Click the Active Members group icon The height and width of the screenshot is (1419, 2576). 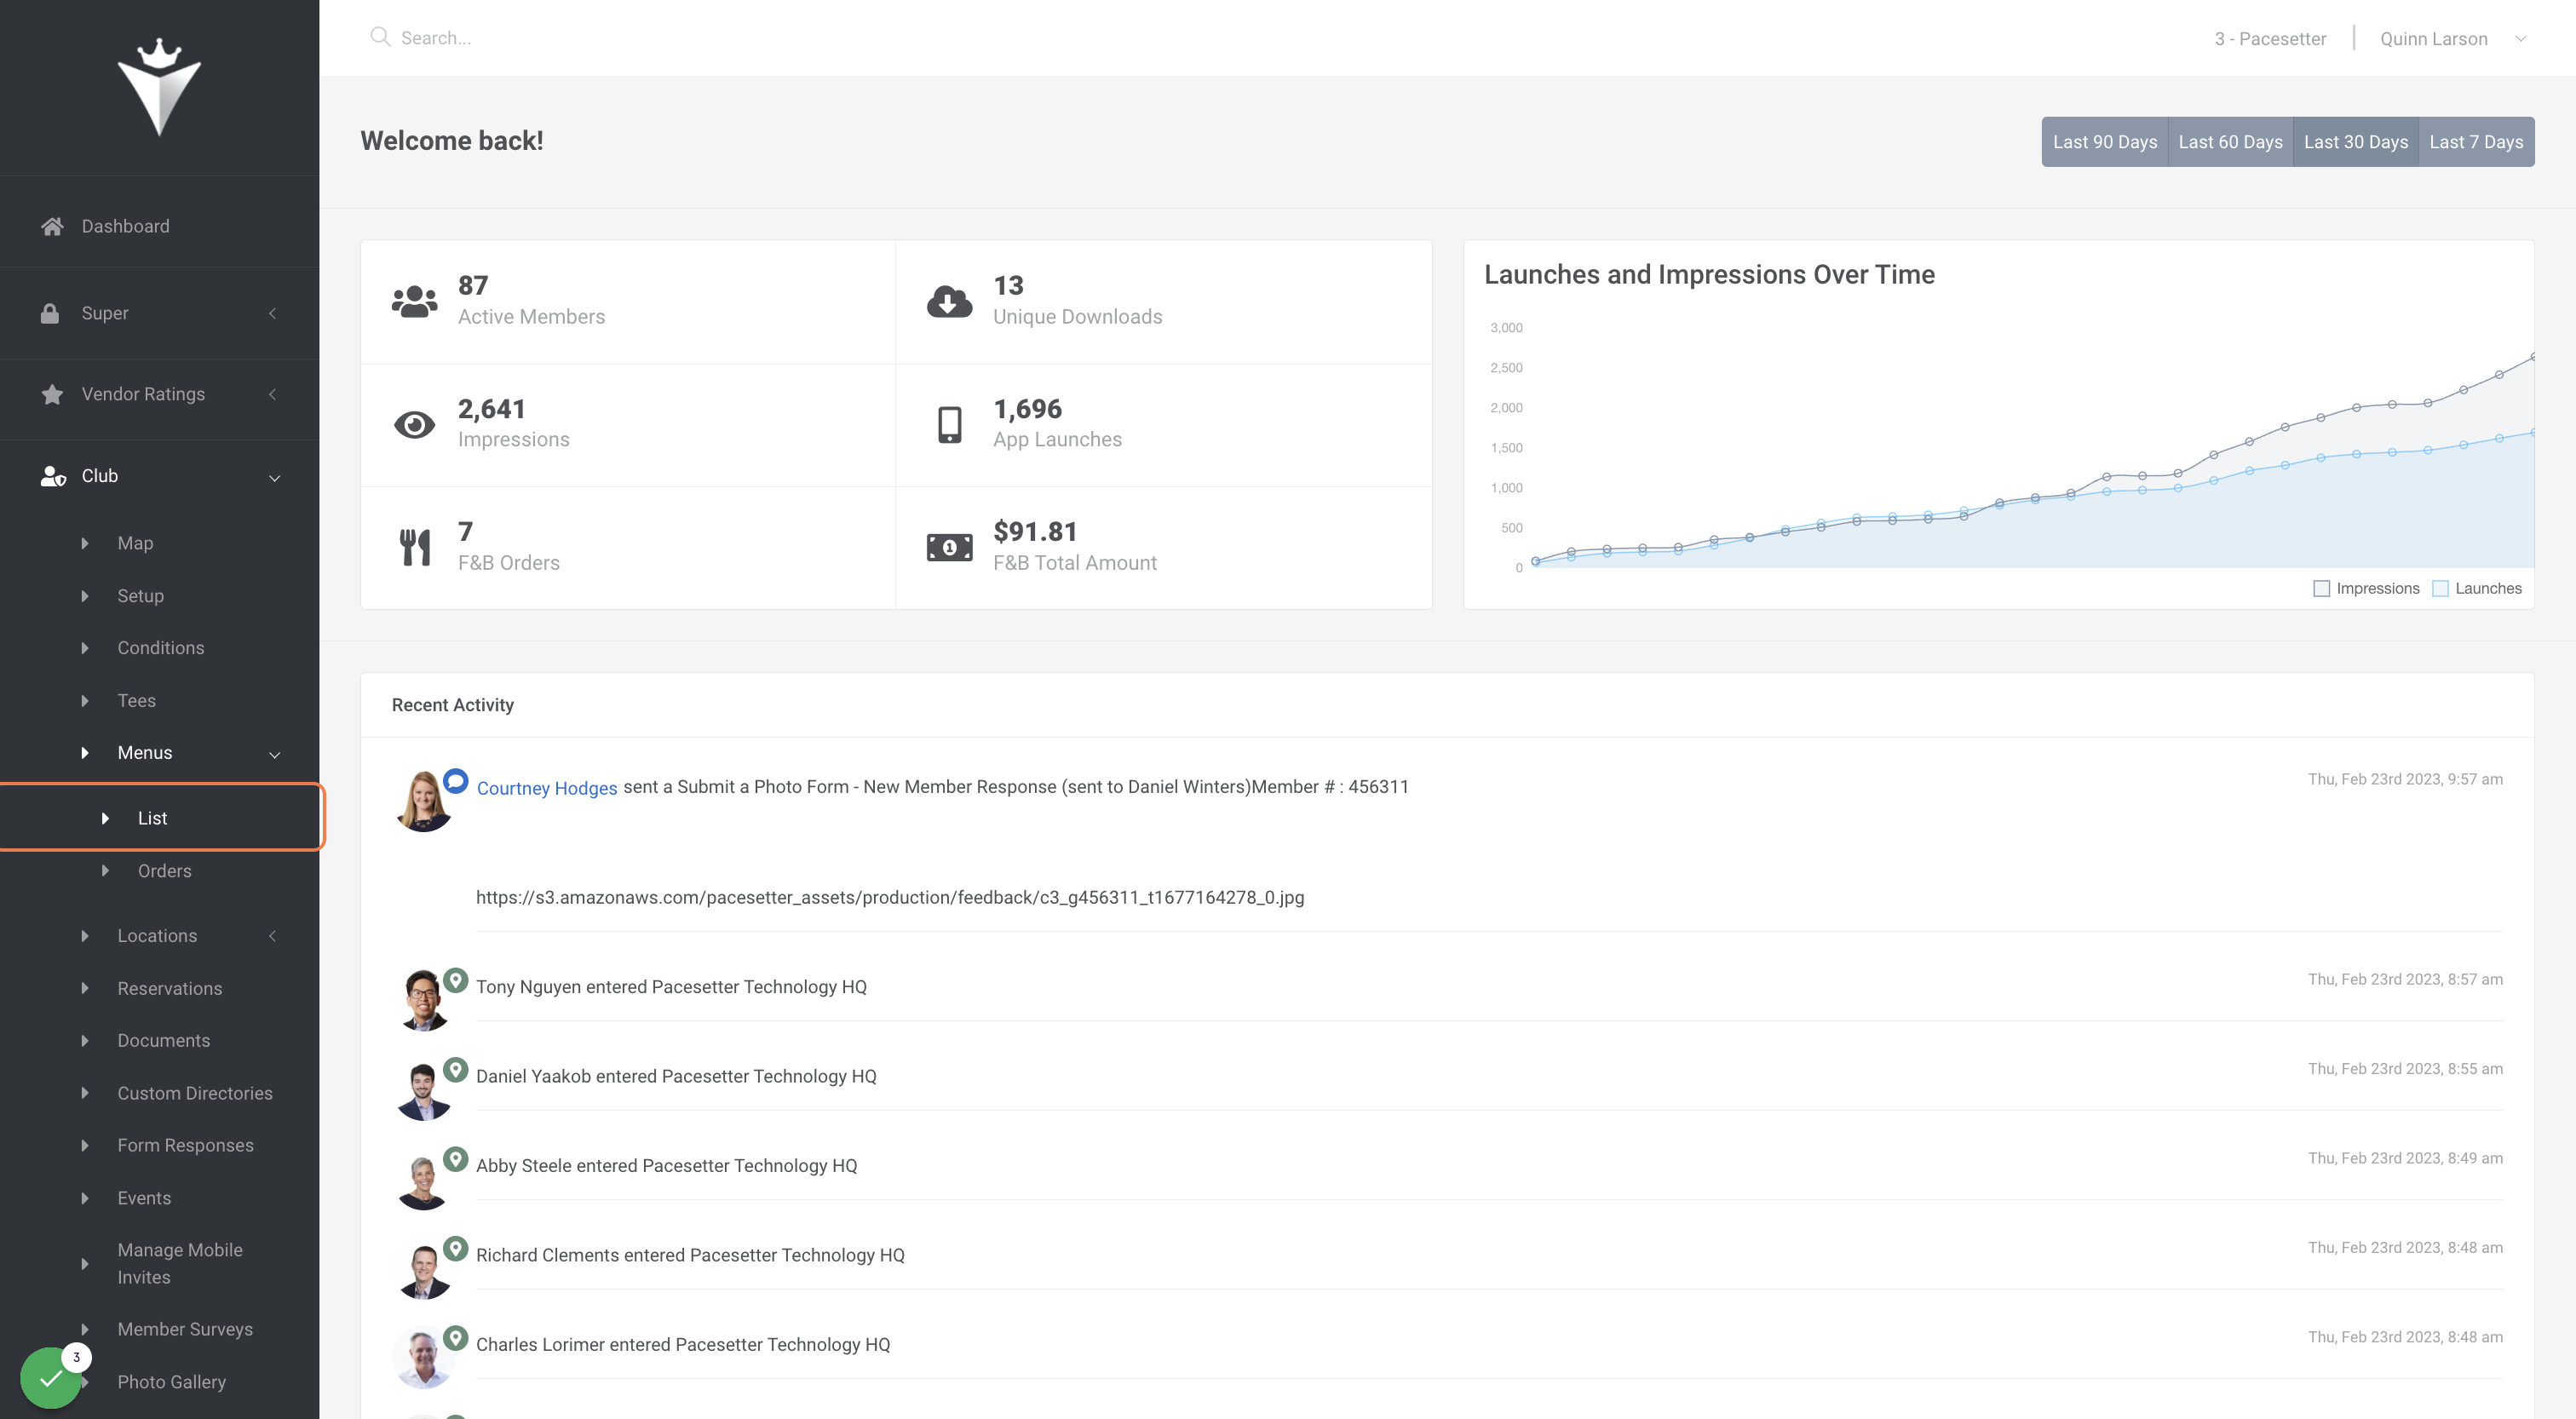point(414,301)
